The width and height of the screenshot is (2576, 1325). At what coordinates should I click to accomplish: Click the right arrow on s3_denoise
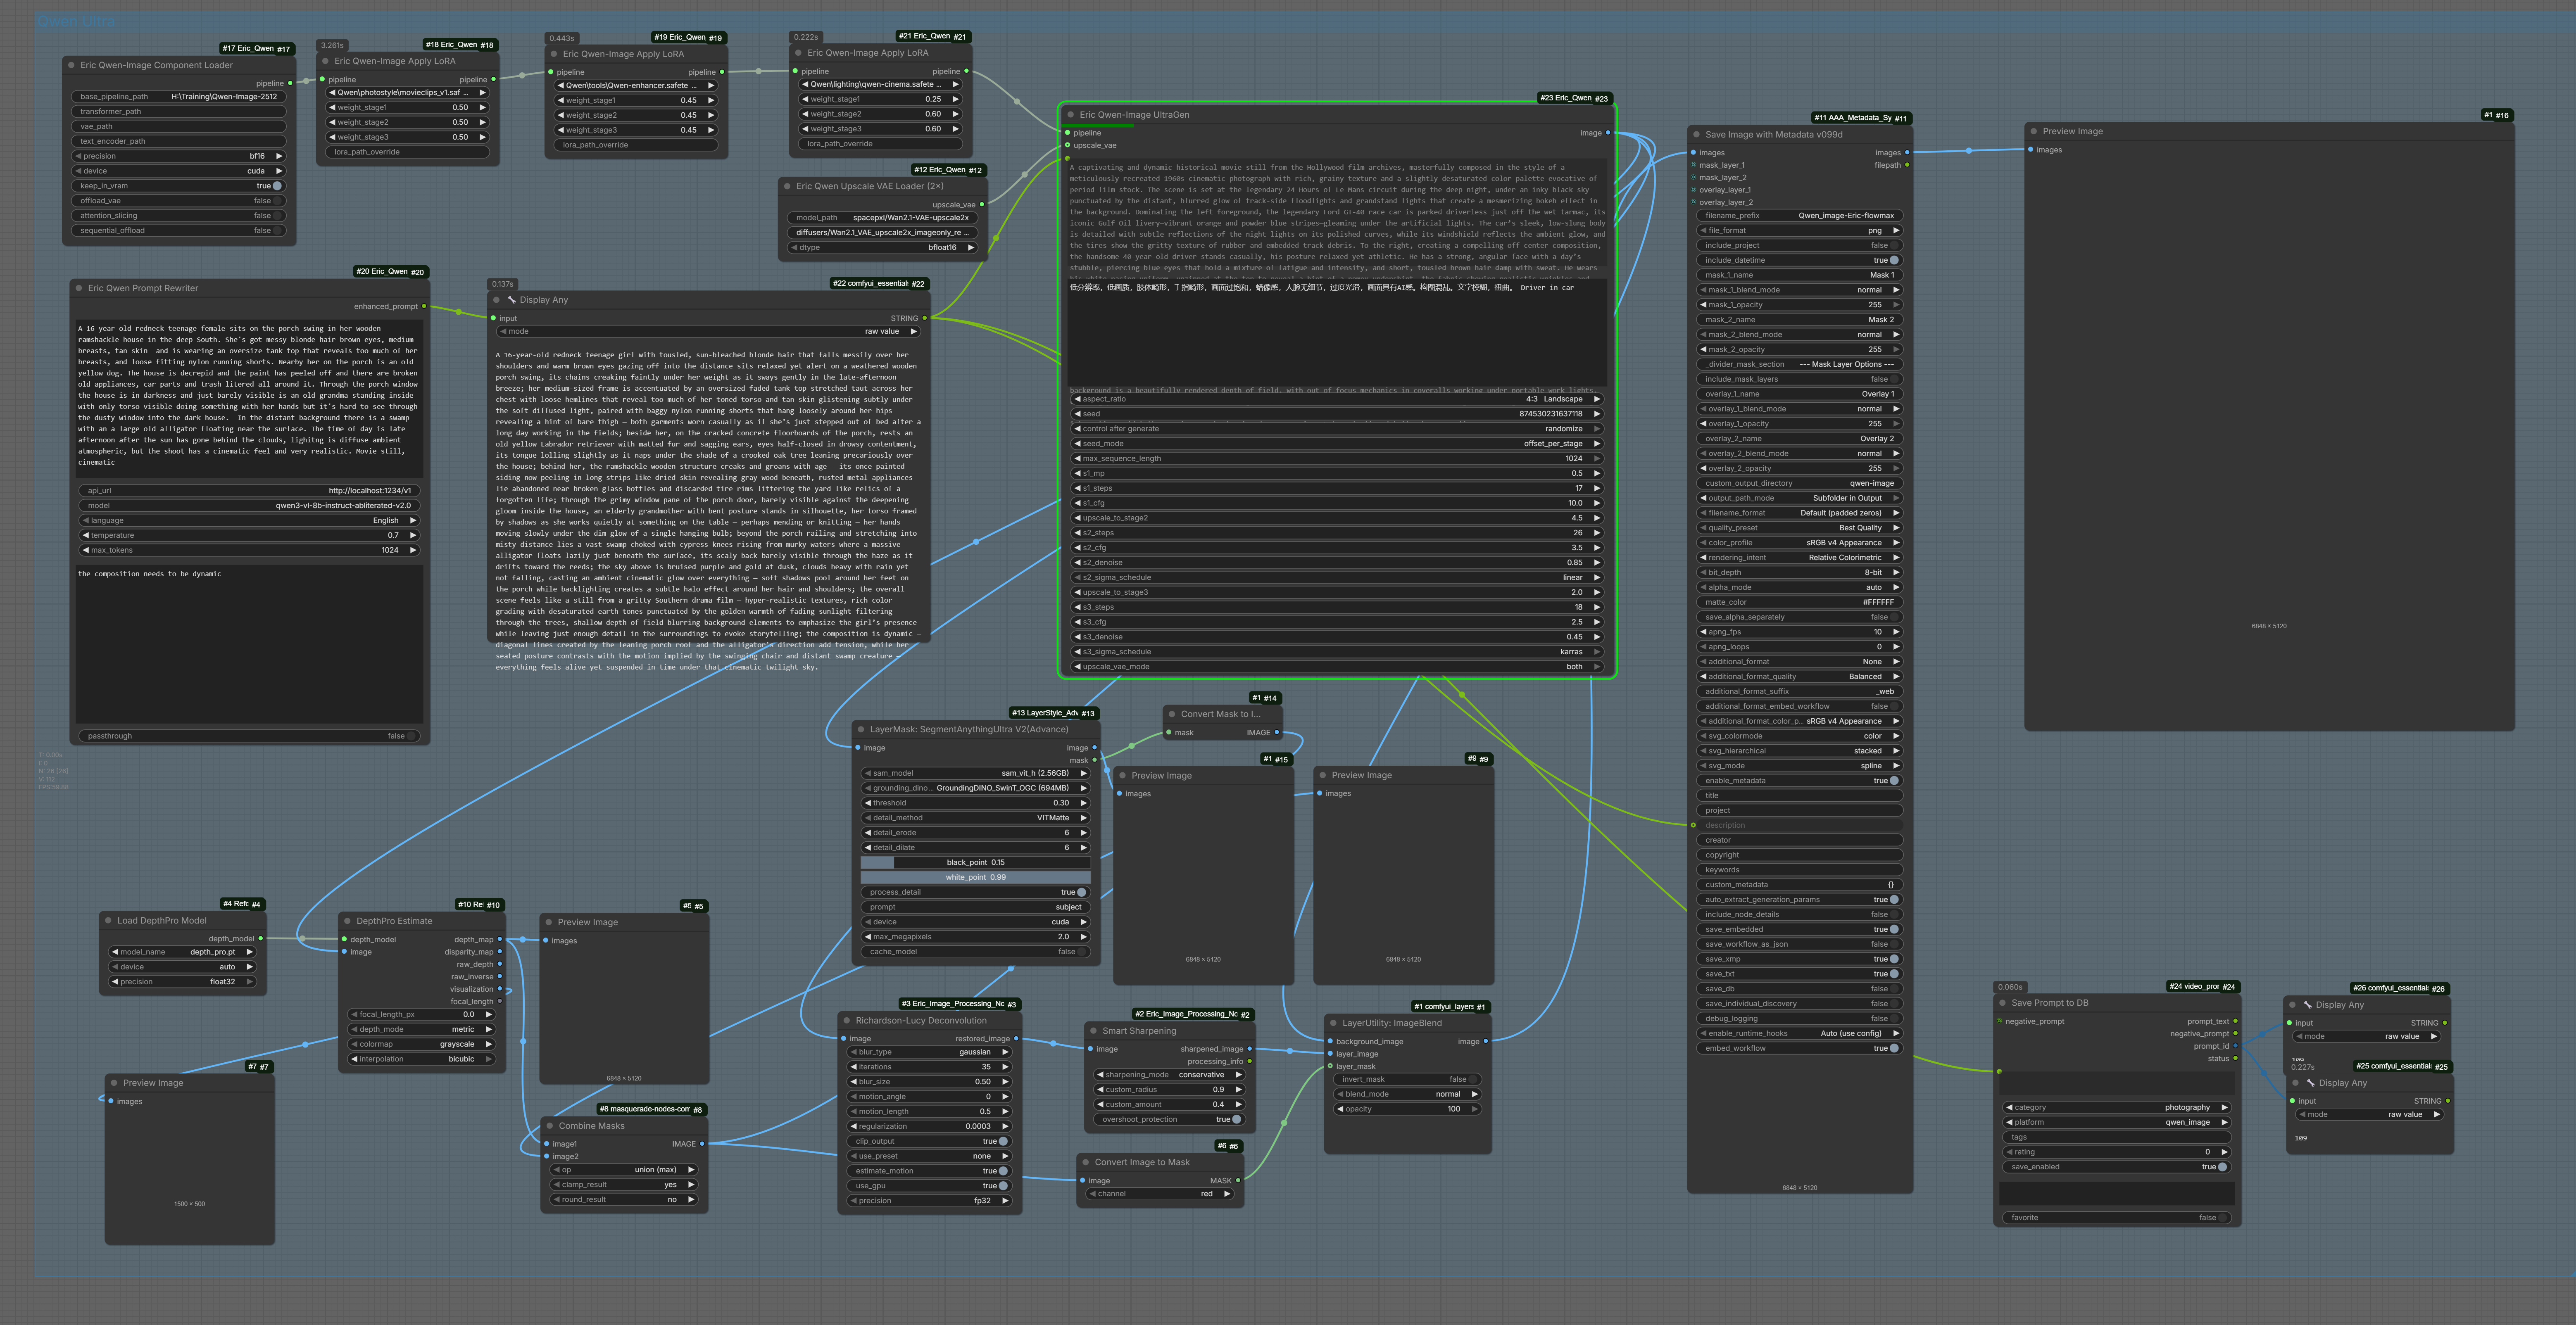click(1597, 637)
